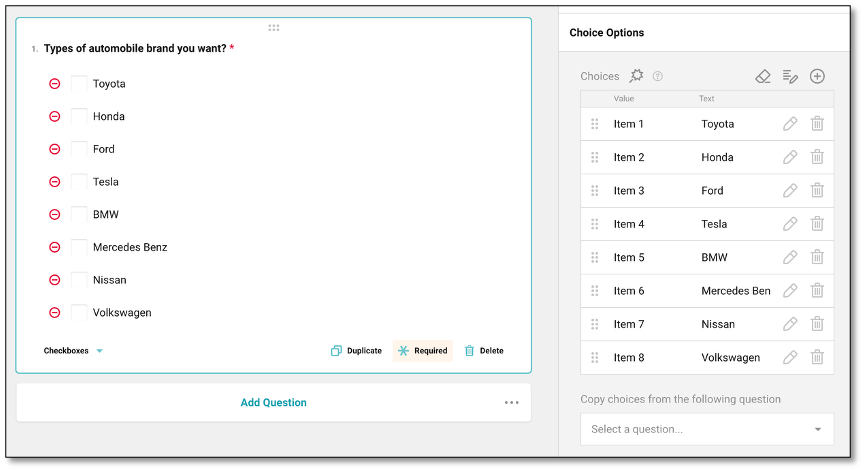This screenshot has width=864, height=470.
Task: Open the Checkboxes question type dropdown
Action: click(73, 350)
